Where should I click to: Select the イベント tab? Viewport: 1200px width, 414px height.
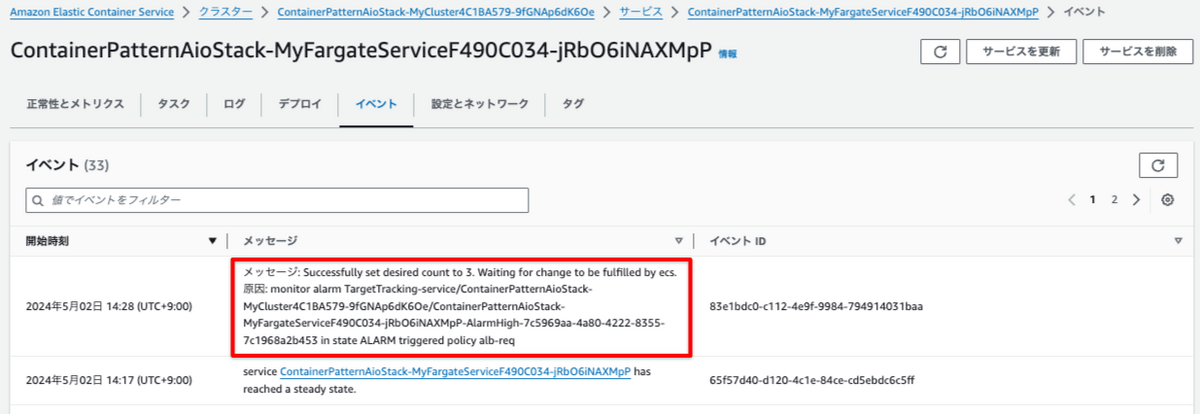(376, 104)
